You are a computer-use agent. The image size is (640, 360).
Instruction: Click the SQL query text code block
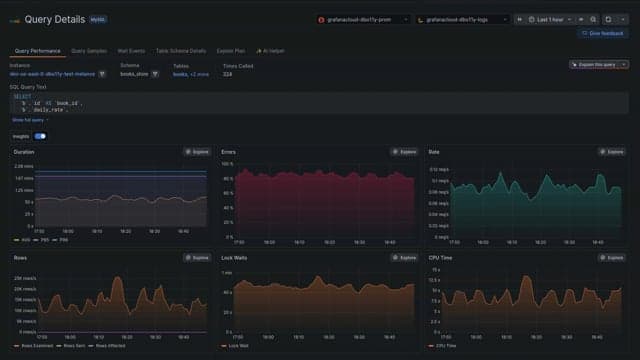pyautogui.click(x=319, y=103)
